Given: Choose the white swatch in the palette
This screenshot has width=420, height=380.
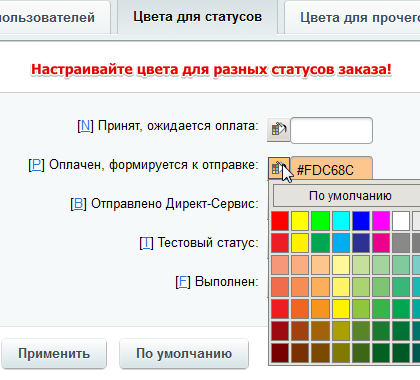Looking at the screenshot, I should pyautogui.click(x=401, y=221).
